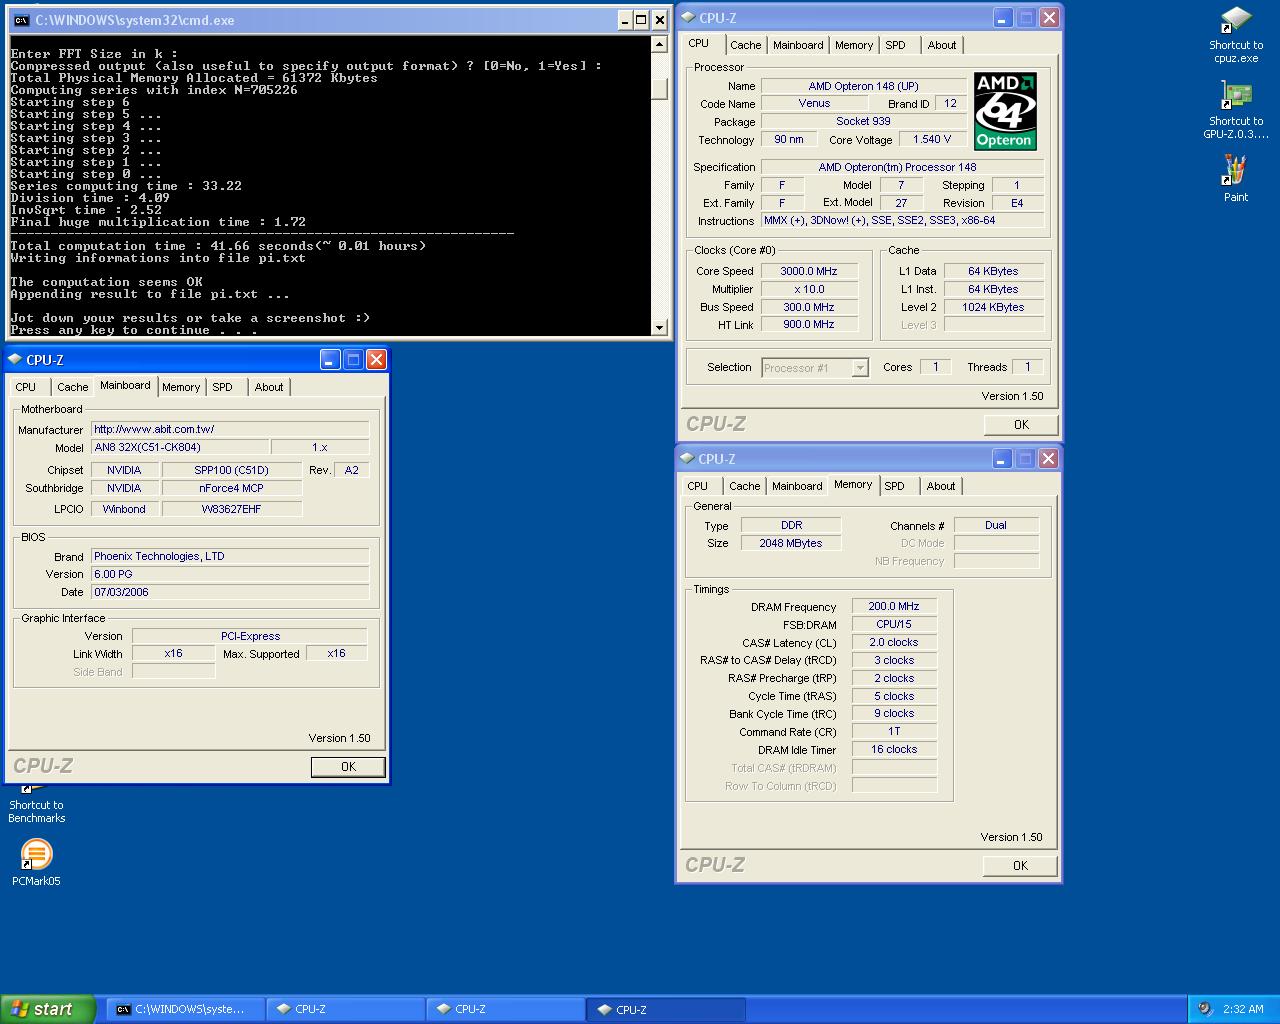This screenshot has height=1024, width=1280.
Task: Click the cmd.exe title bar icon
Action: click(20, 20)
